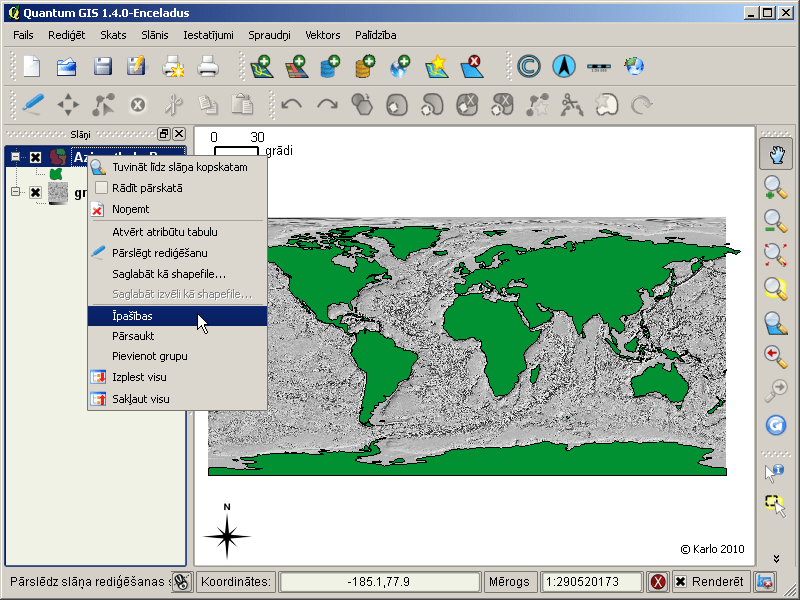Select the Select Features tool
The image size is (800, 600).
tap(775, 506)
